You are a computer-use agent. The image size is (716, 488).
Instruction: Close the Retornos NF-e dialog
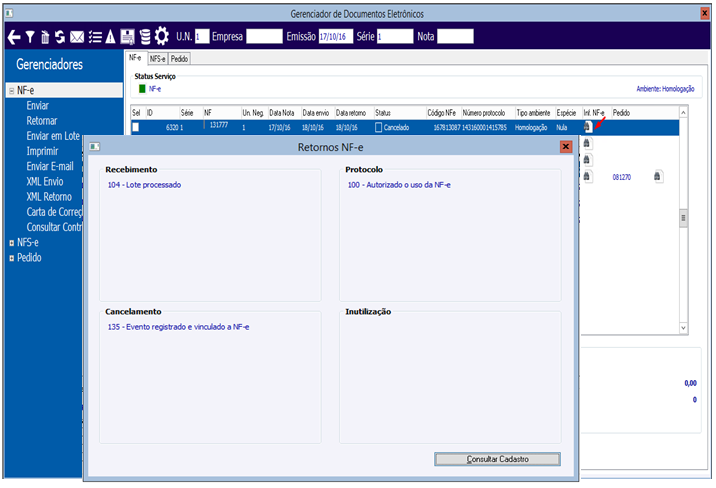click(x=566, y=147)
